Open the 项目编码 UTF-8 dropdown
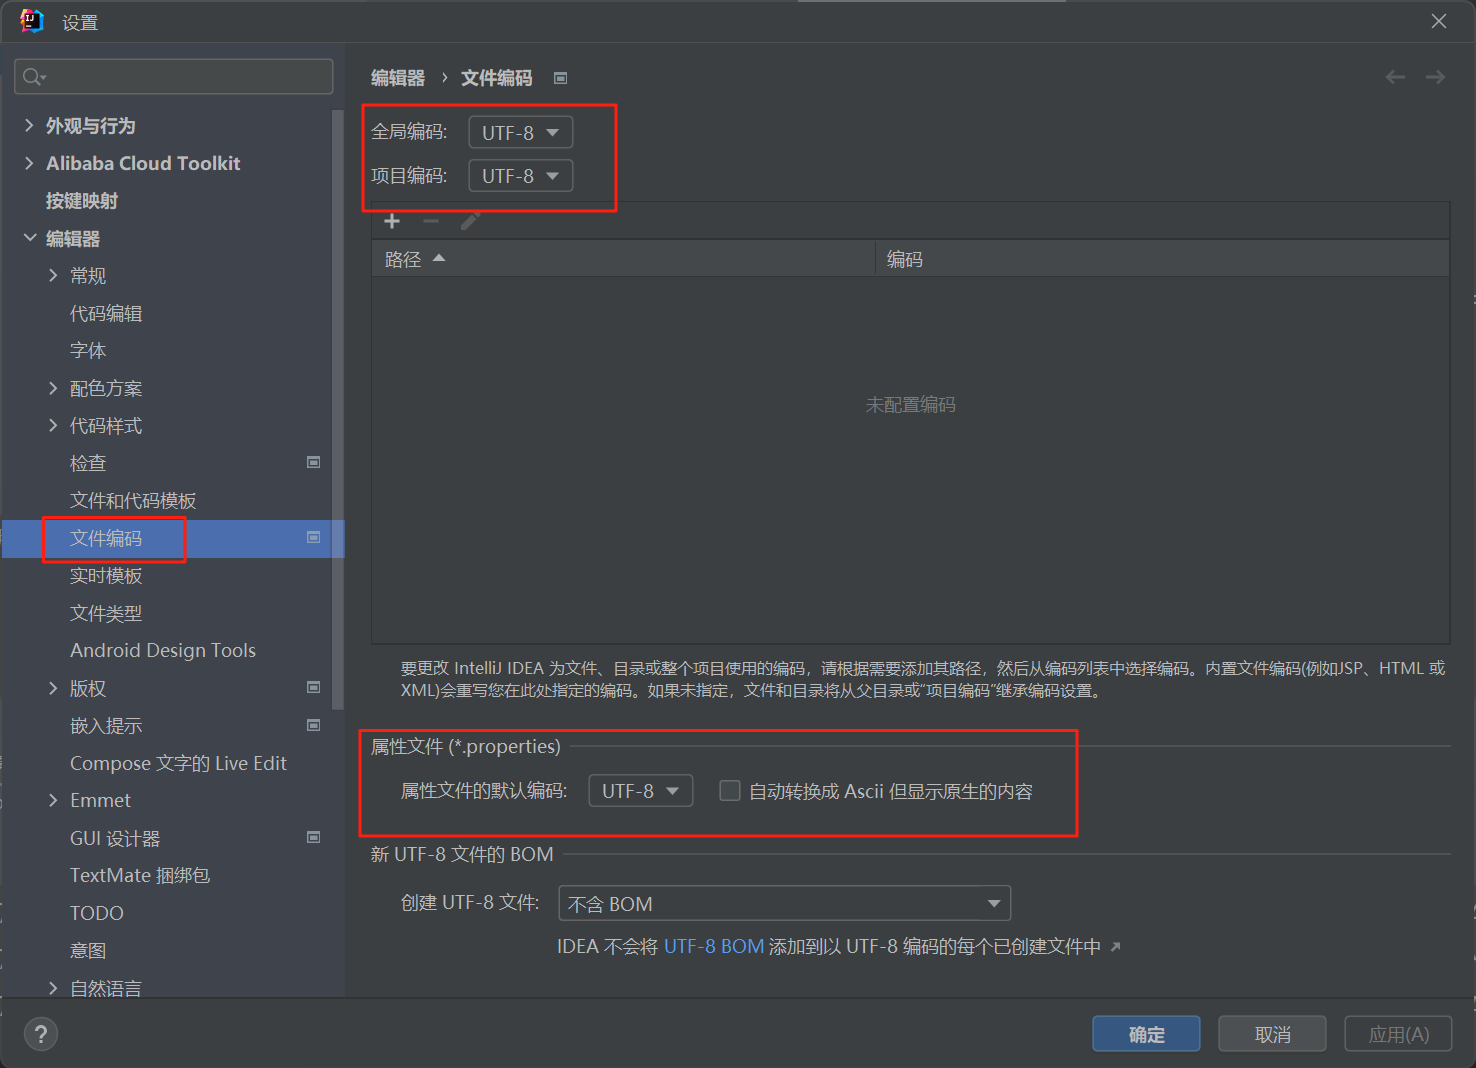Image resolution: width=1476 pixels, height=1068 pixels. 521,176
